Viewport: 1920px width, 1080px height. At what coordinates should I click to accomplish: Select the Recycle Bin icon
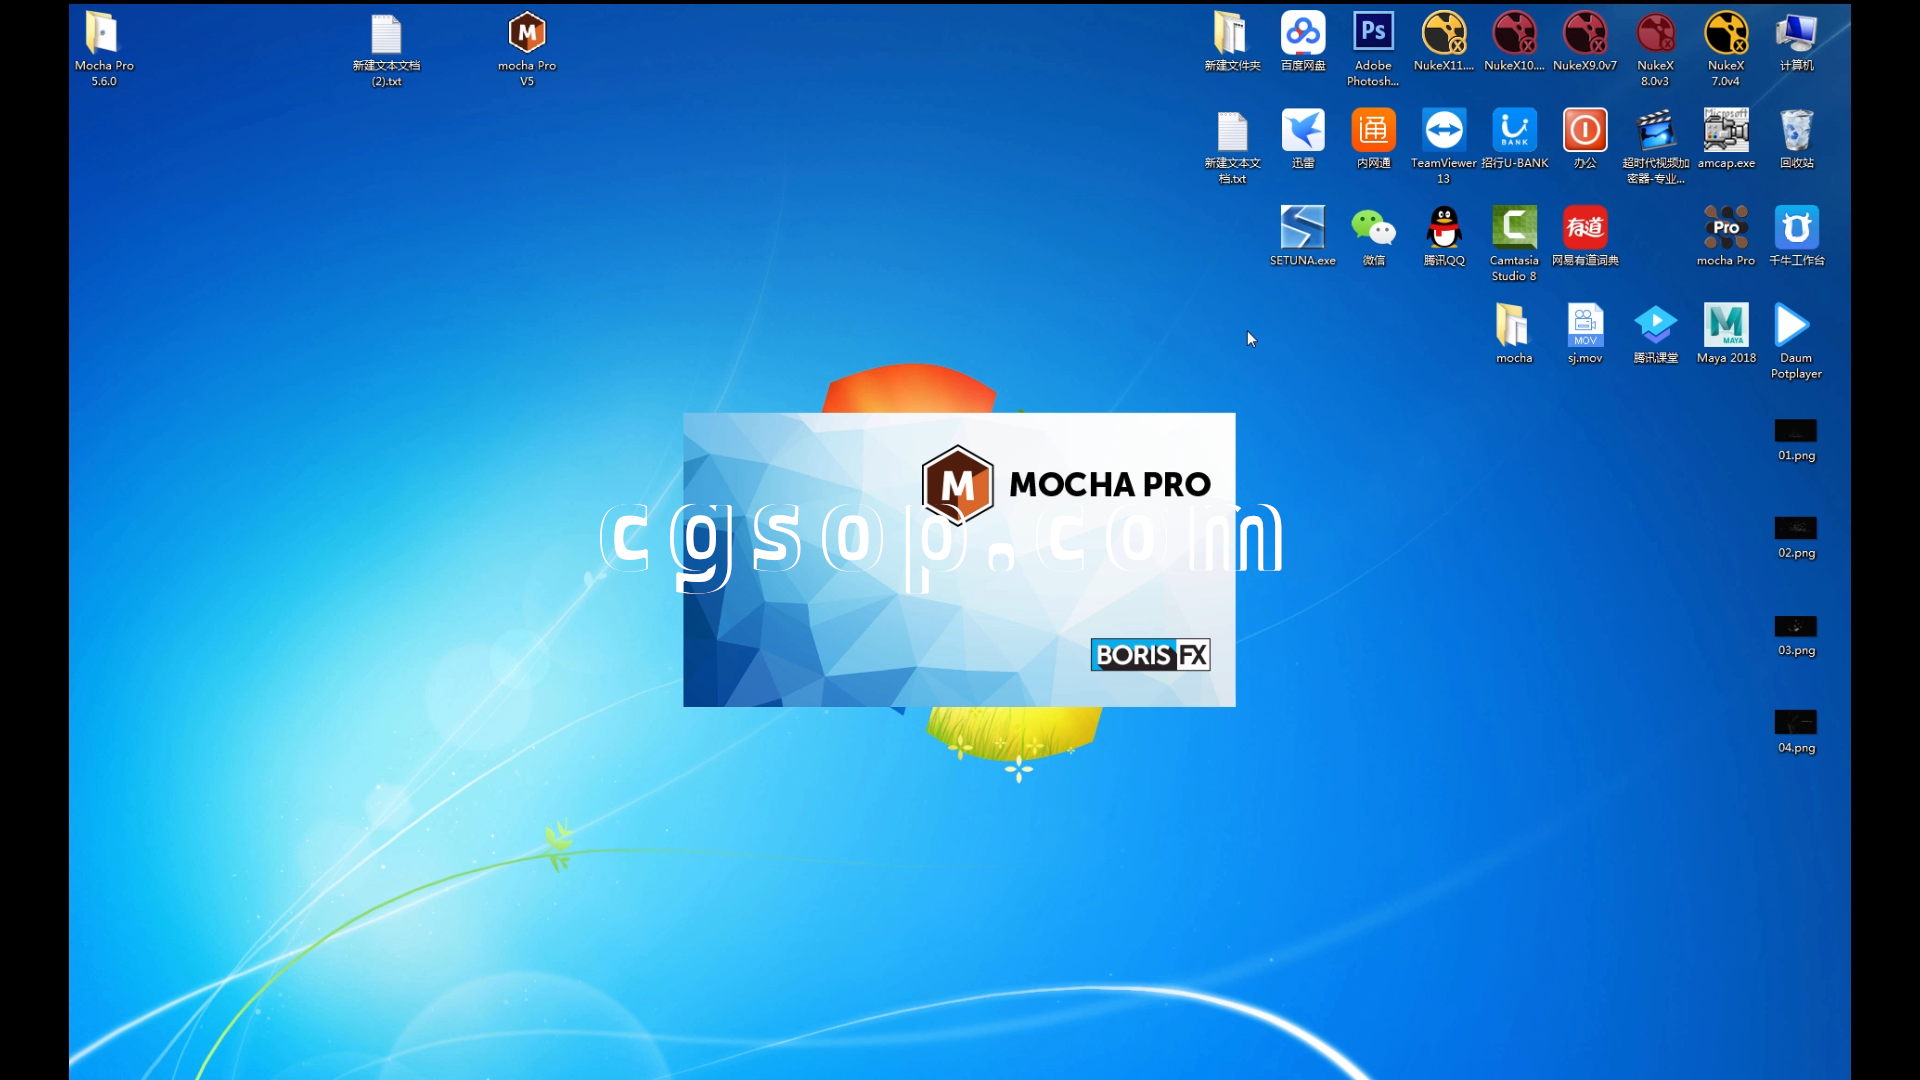click(1796, 131)
